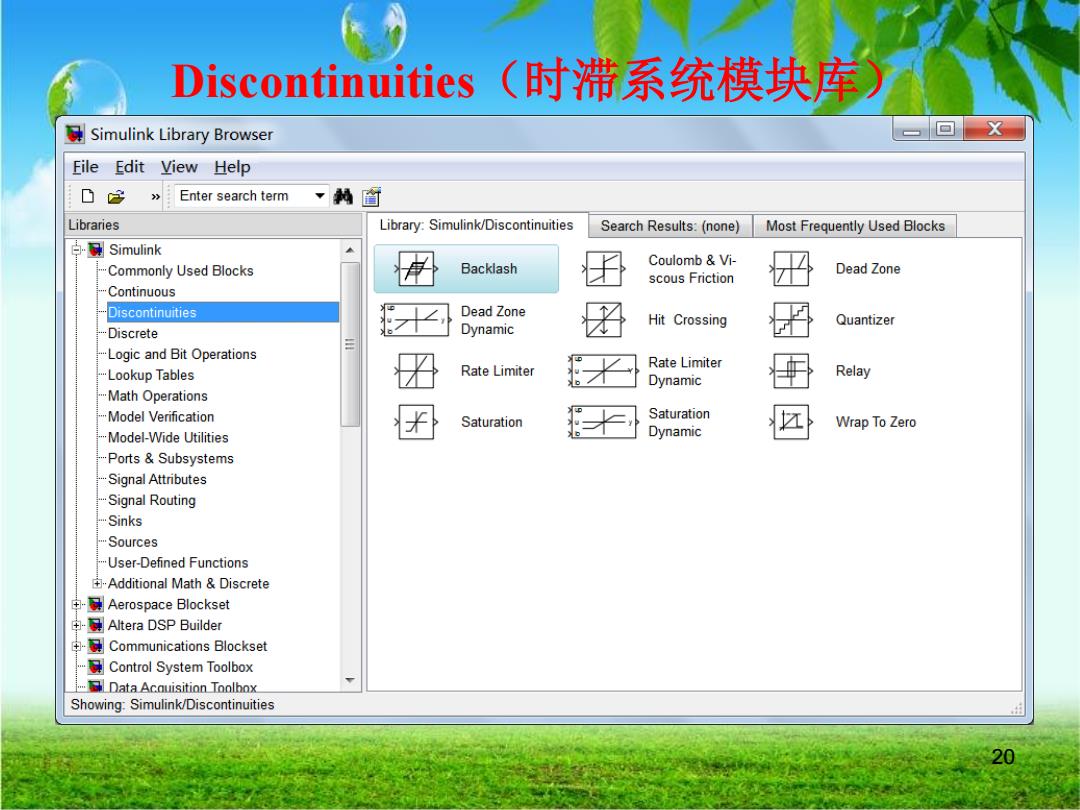Click the Enter search term field

tap(243, 196)
